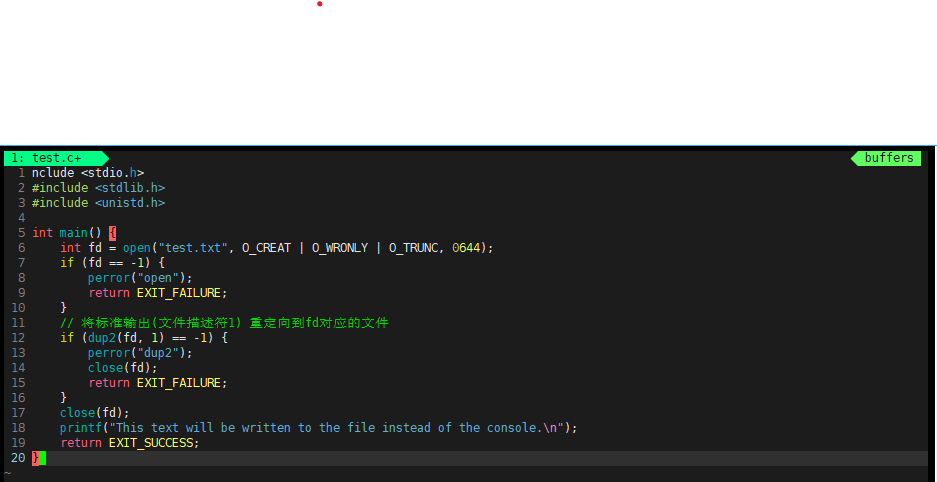
Task: Click close(fd); on line 17
Action: (x=94, y=413)
